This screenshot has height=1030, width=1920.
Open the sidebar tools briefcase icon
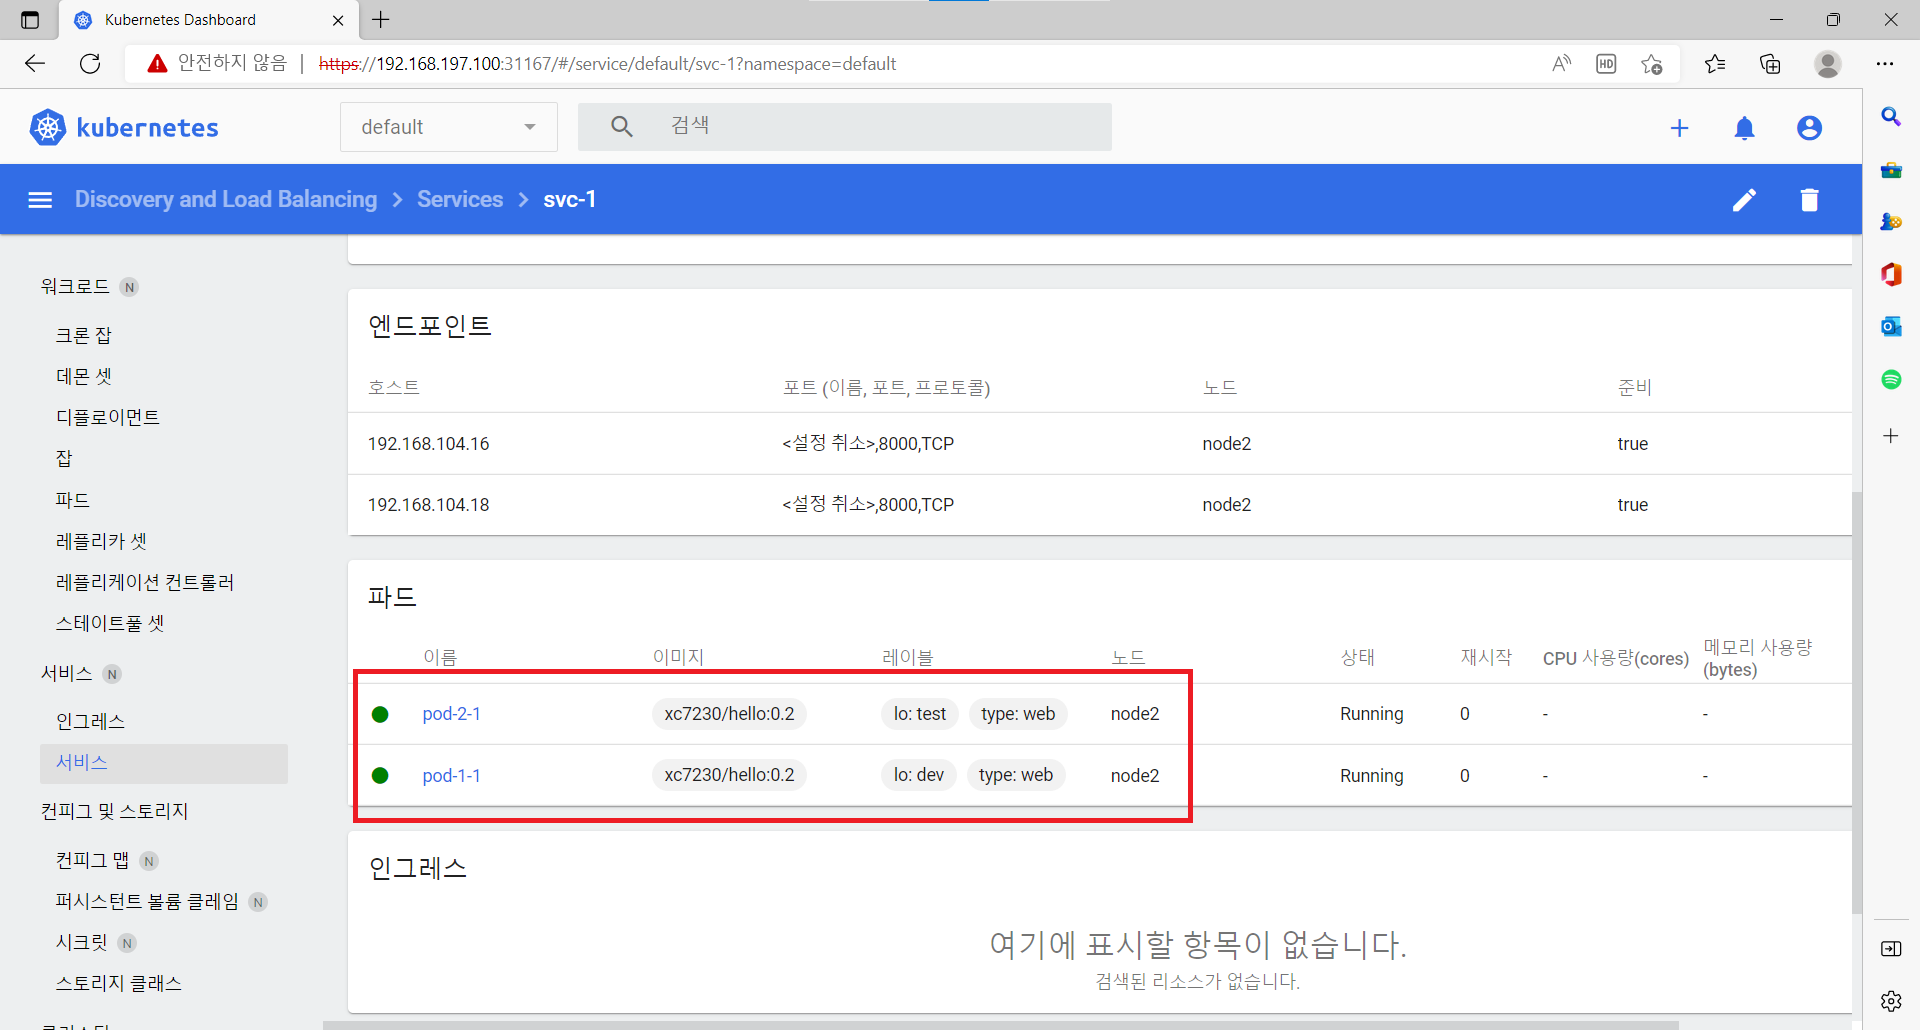coord(1891,170)
